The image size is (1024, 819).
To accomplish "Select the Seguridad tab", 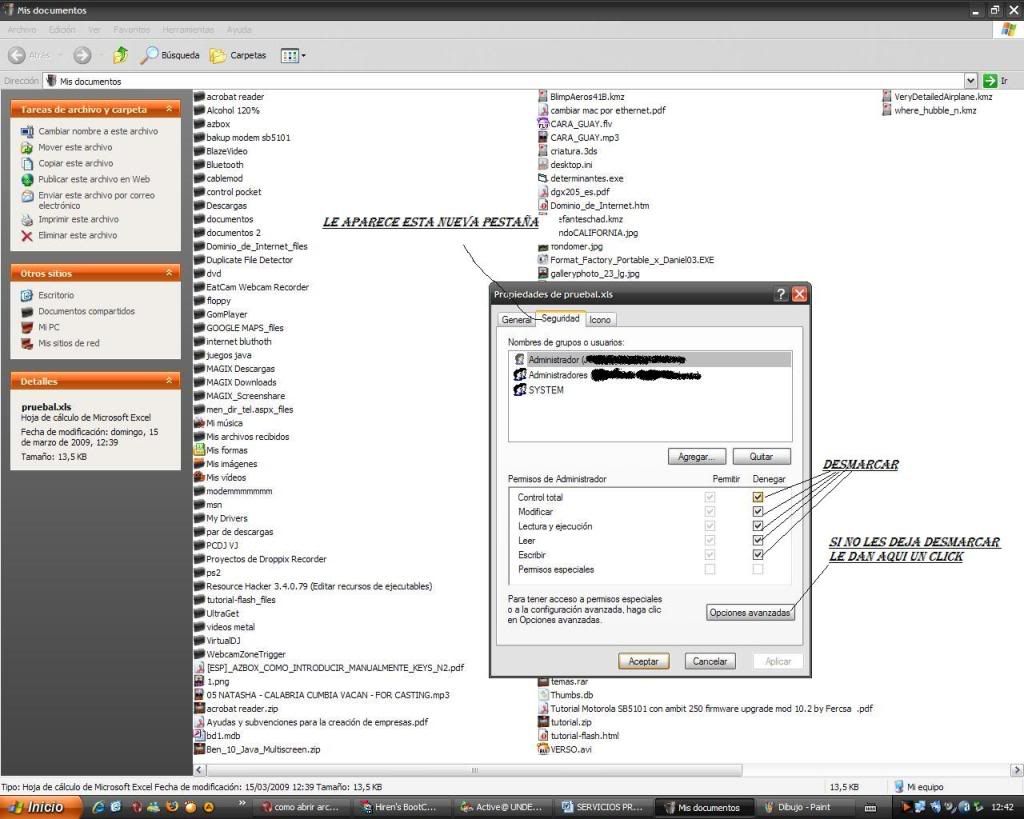I will click(560, 318).
